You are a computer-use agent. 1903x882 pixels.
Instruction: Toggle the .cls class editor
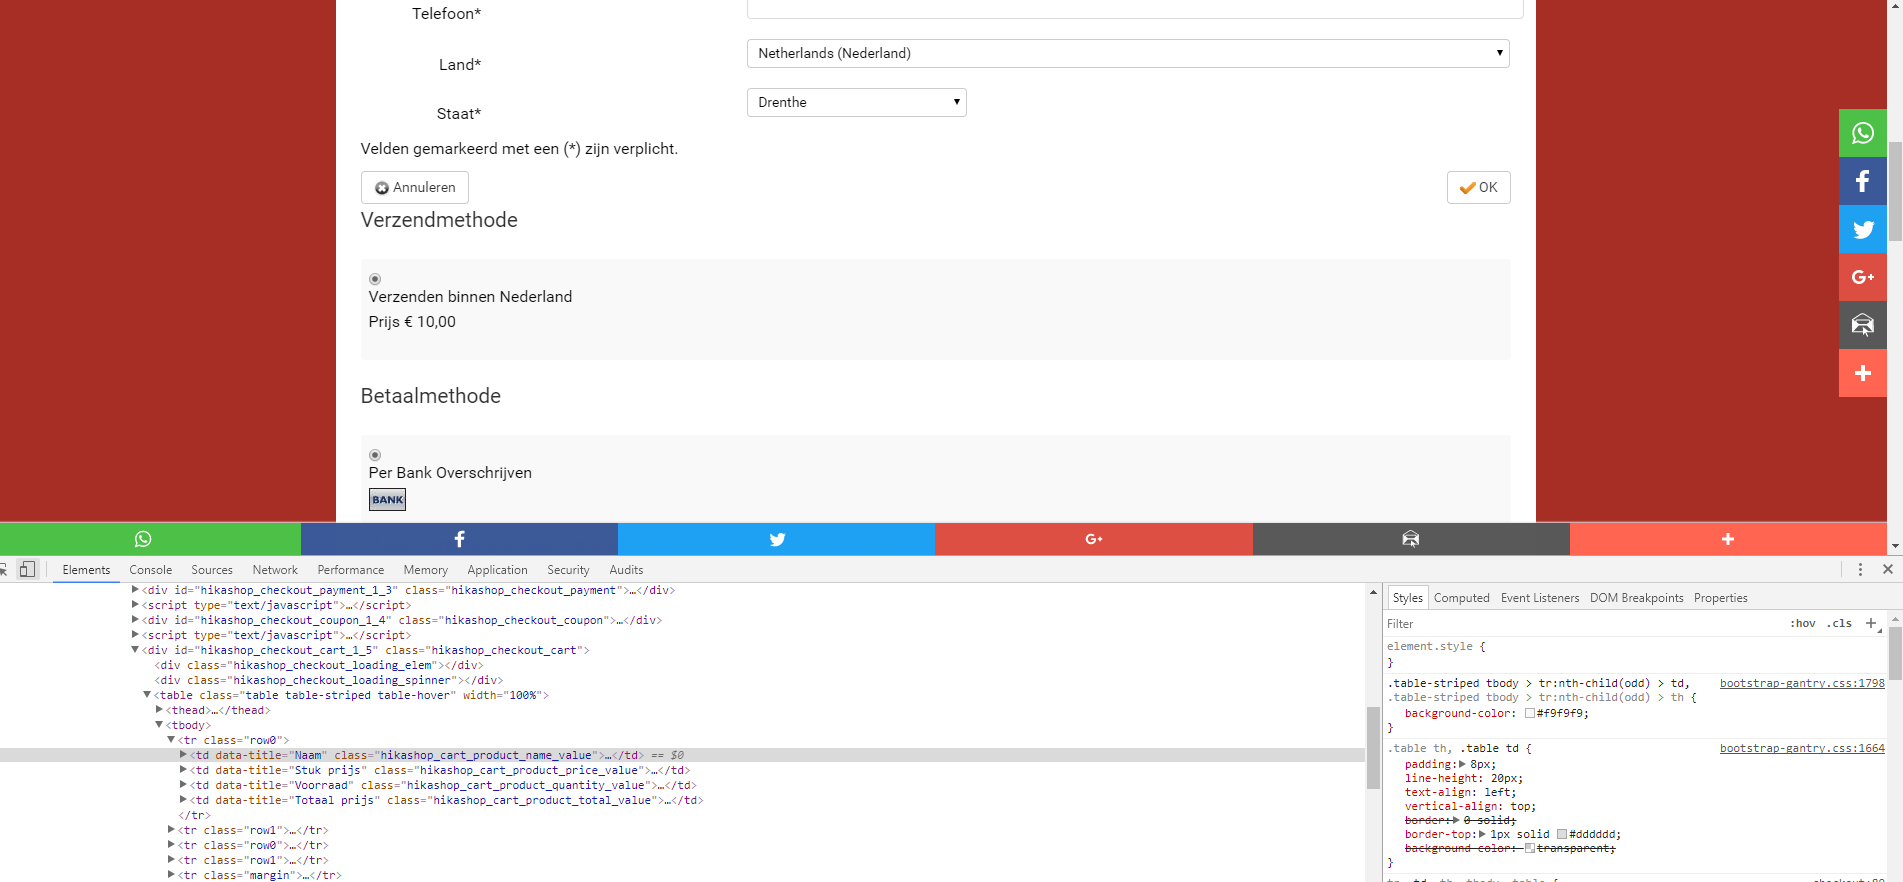click(1839, 623)
